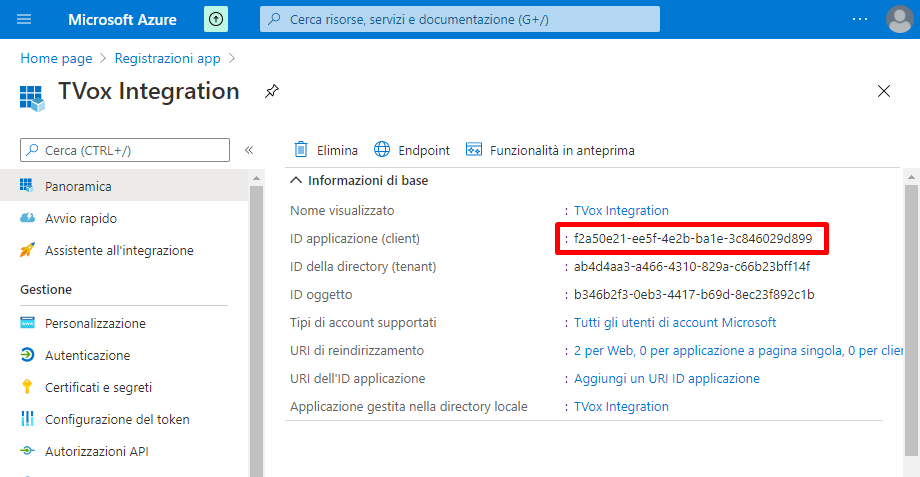Open Tutti gli utenti di account Microsoft
Screen dimensions: 920x477
675,323
